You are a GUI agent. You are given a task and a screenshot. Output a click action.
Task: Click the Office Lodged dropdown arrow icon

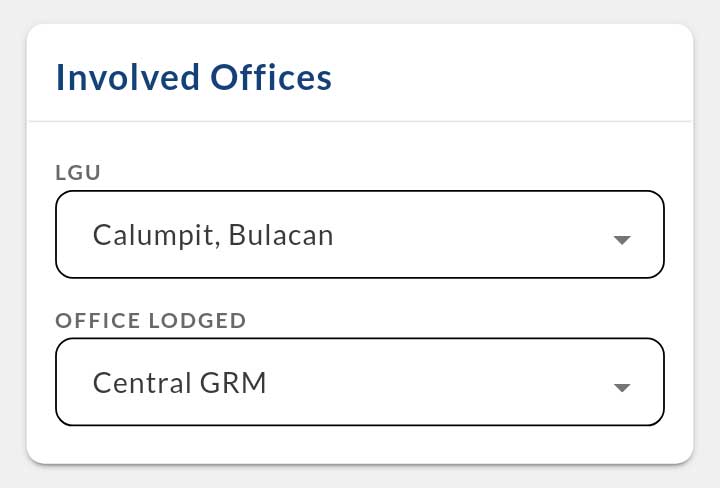[621, 387]
